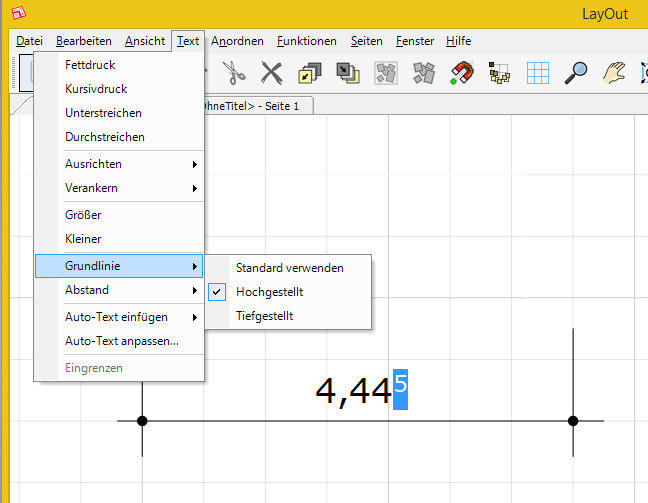Select the hand Pan tool
This screenshot has height=503, width=648.
tap(613, 72)
